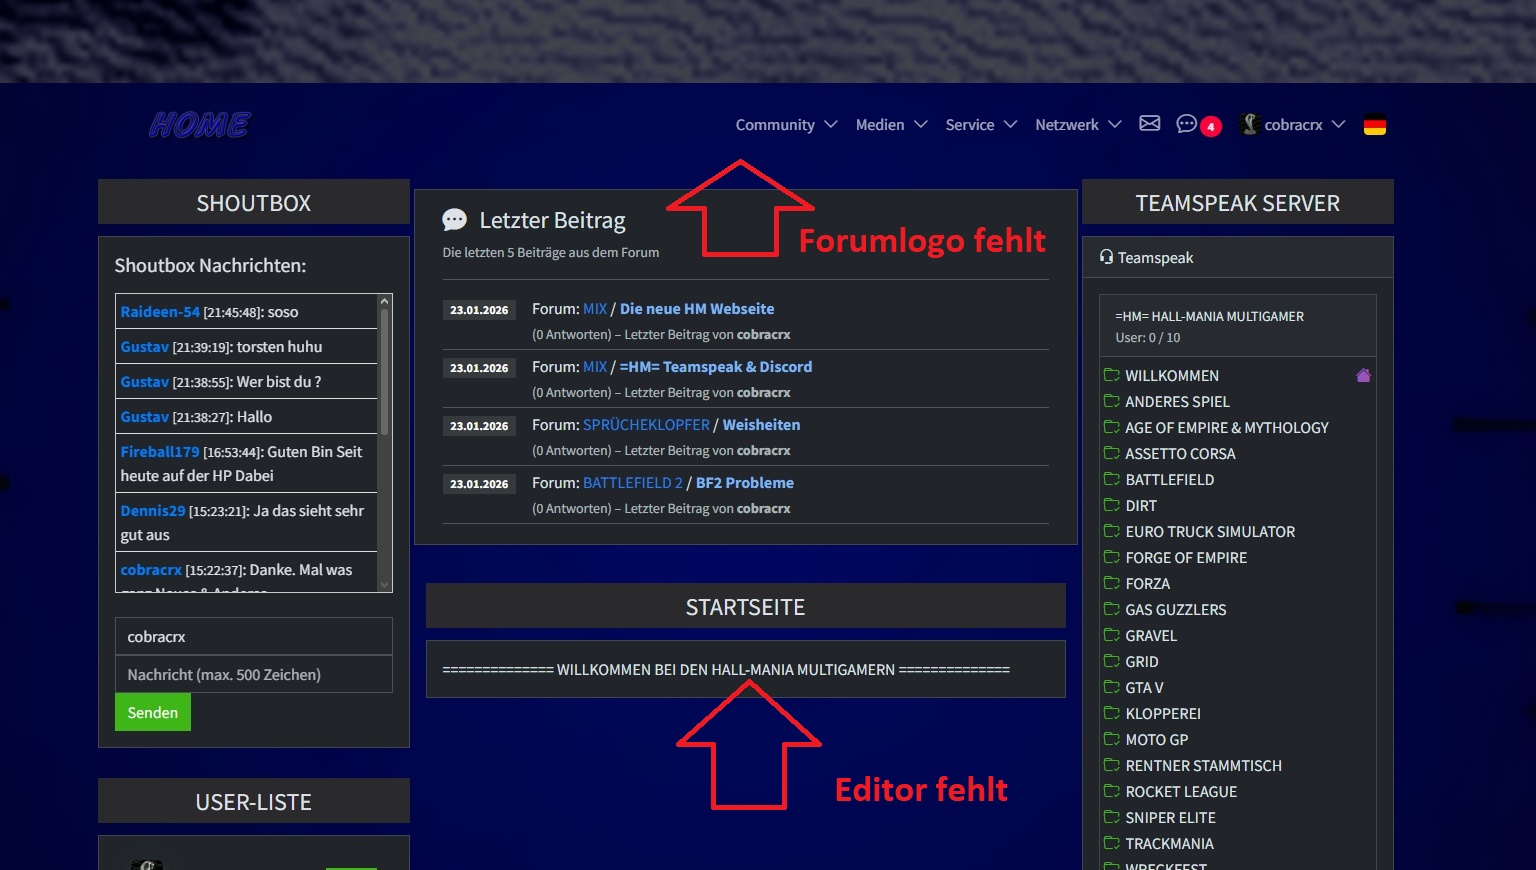Open the Medien dropdown menu

pyautogui.click(x=891, y=125)
